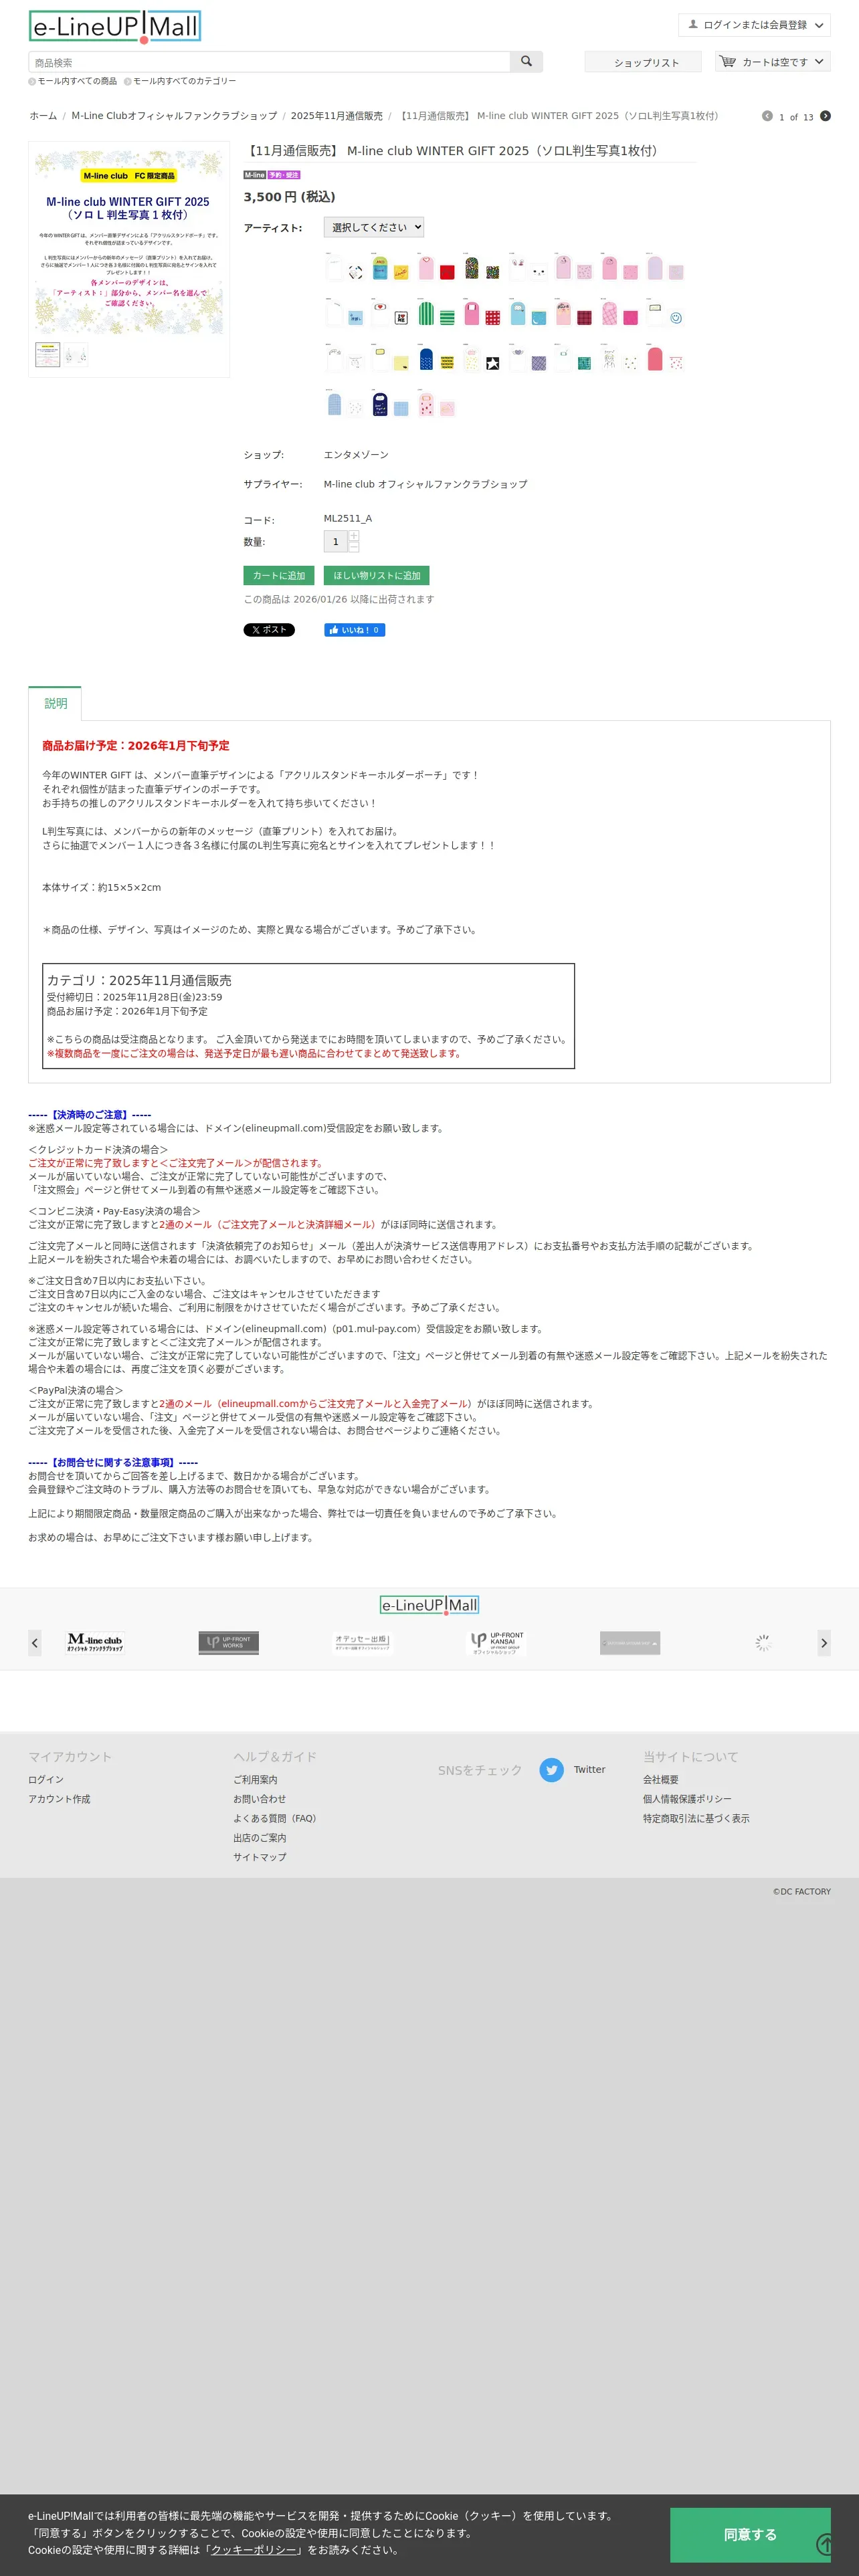859x2576 pixels.
Task: Open the store opening info footer link
Action: pyautogui.click(x=259, y=1838)
